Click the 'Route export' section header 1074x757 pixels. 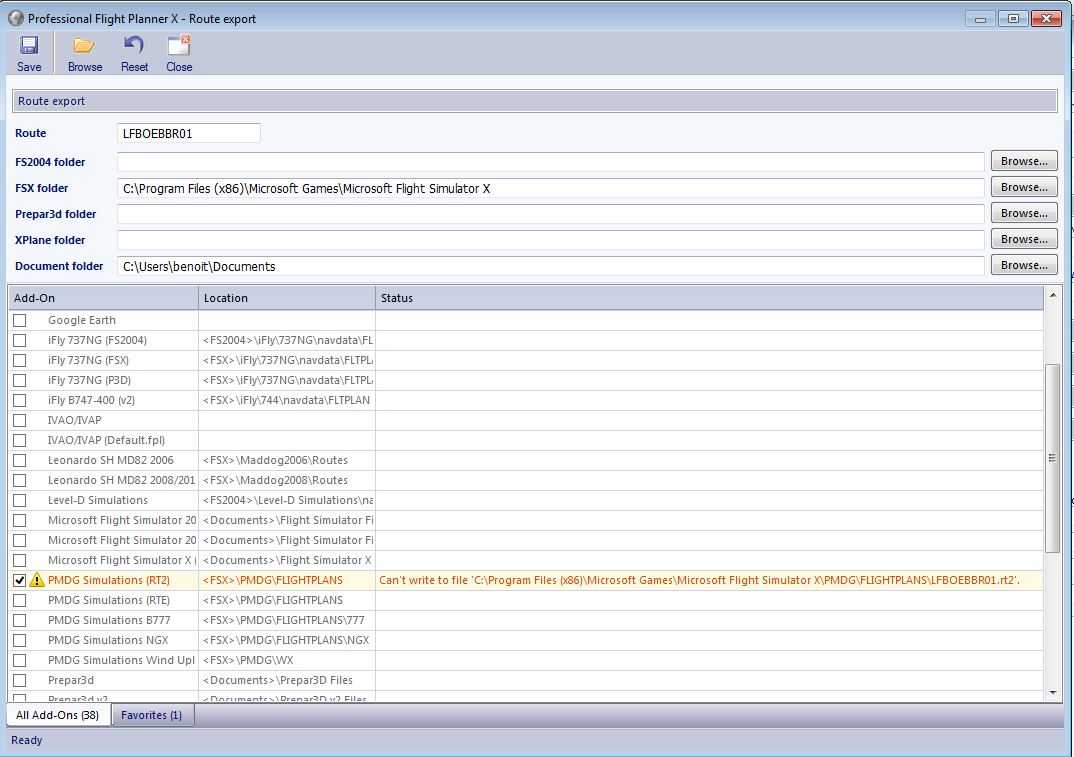[534, 101]
